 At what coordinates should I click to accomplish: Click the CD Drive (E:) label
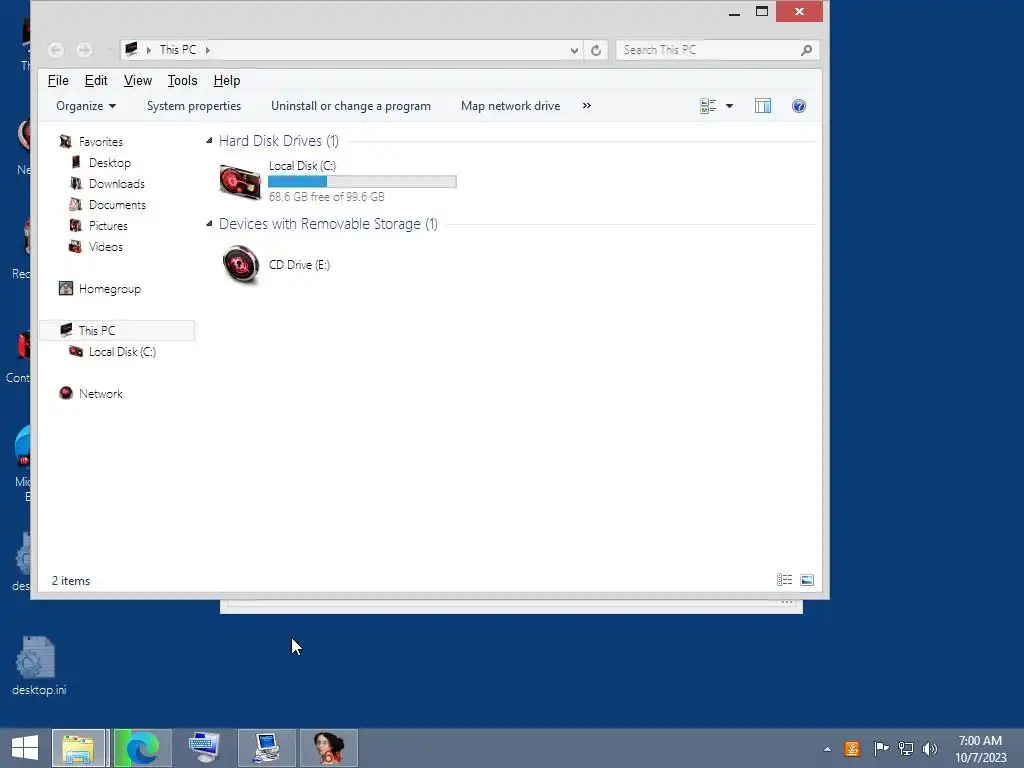(299, 264)
